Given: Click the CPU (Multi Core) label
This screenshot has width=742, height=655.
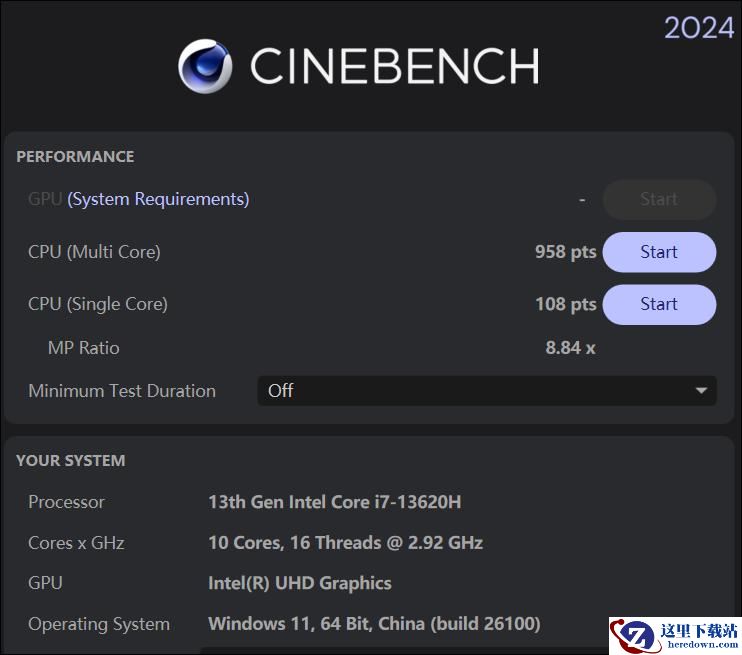Looking at the screenshot, I should point(94,252).
